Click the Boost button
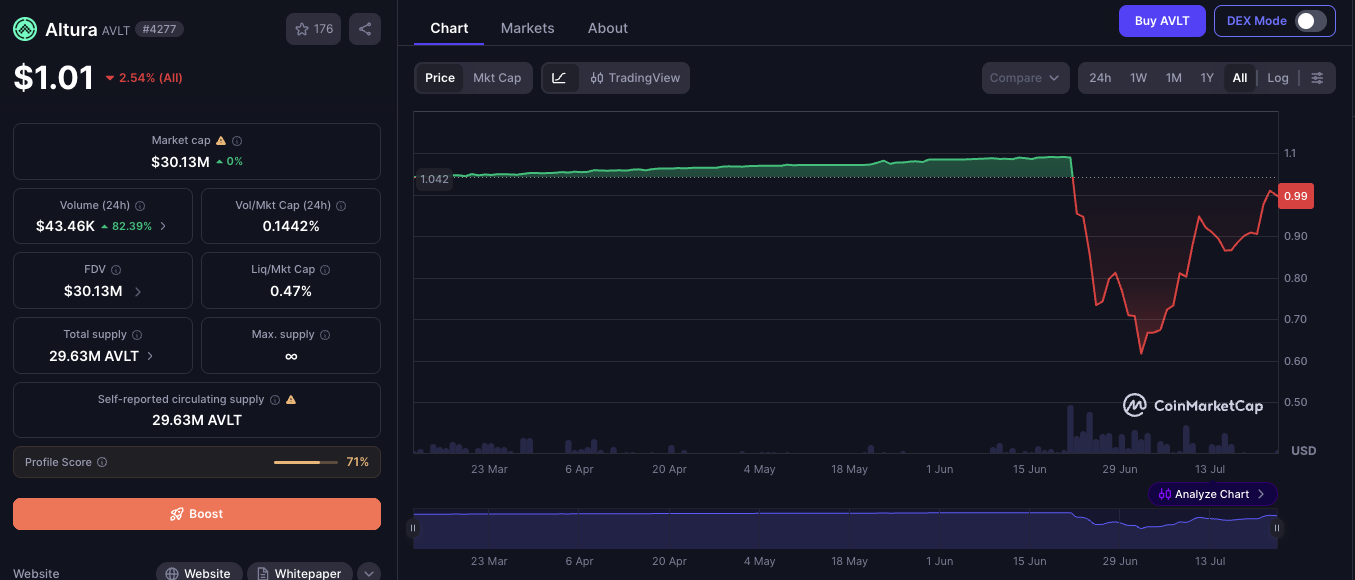Viewport: 1355px width, 580px height. click(x=197, y=514)
